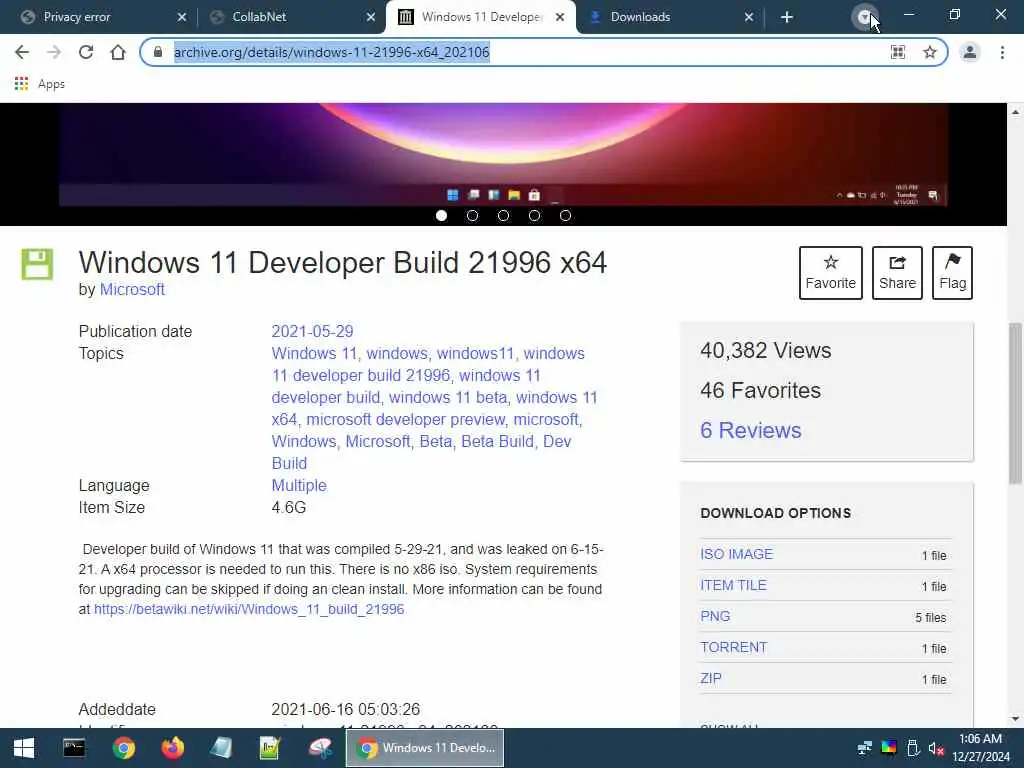1024x768 pixels.
Task: Bookmark this page with the star icon
Action: [x=930, y=52]
